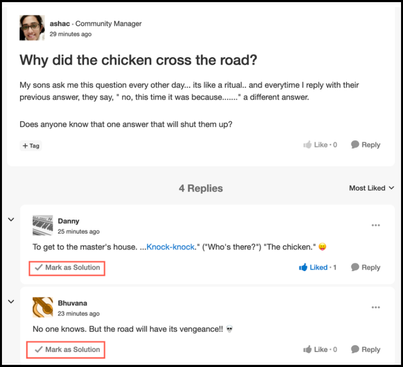Open ashac's profile picture

tap(32, 28)
